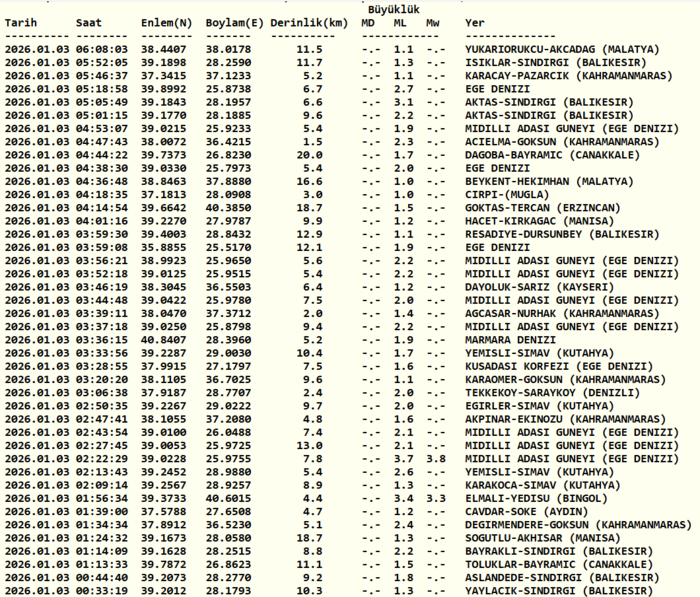Screen dimensions: 700x597
Task: Click the Derinlik(km) column header
Action: pos(308,22)
